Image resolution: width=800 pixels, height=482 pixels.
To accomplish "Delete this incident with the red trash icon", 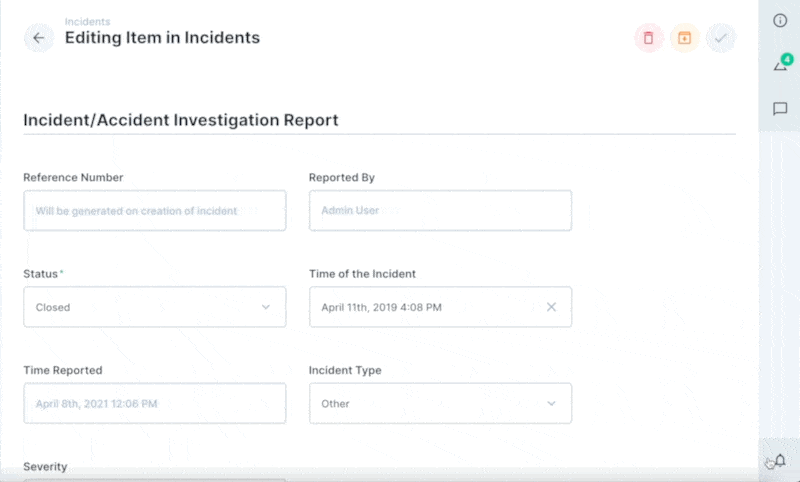I will [x=648, y=38].
